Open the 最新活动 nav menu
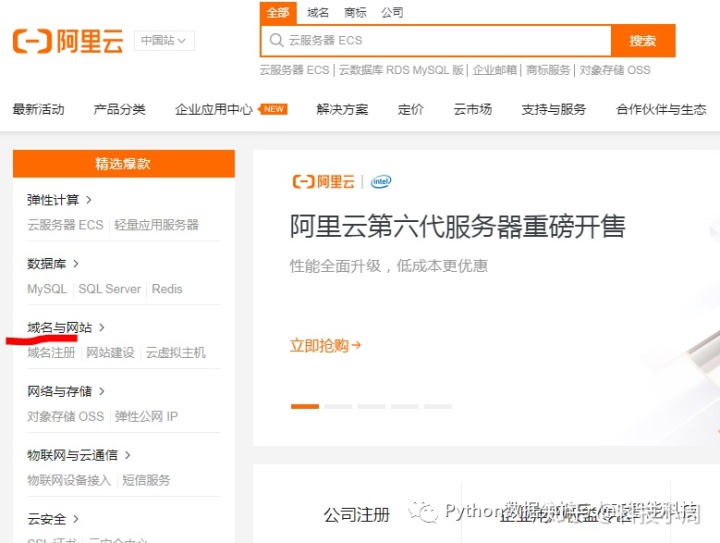Image resolution: width=720 pixels, height=543 pixels. (39, 109)
